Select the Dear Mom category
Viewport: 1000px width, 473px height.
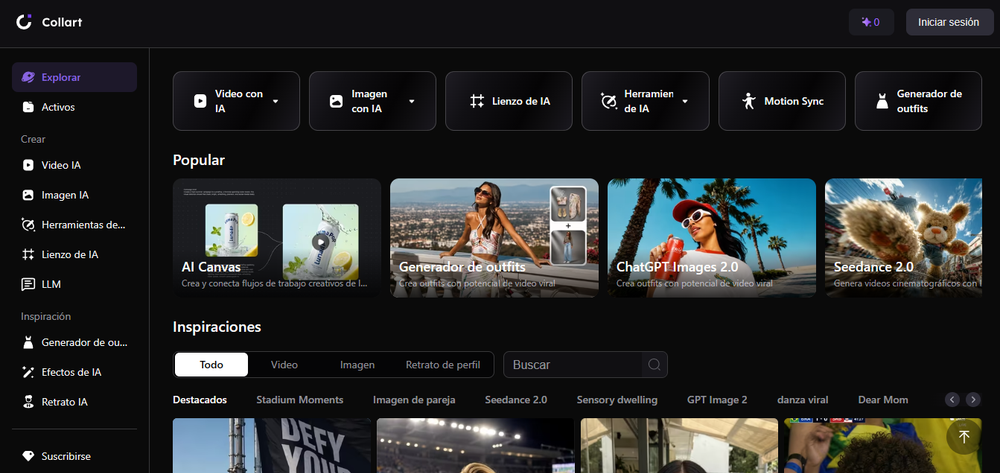point(883,400)
